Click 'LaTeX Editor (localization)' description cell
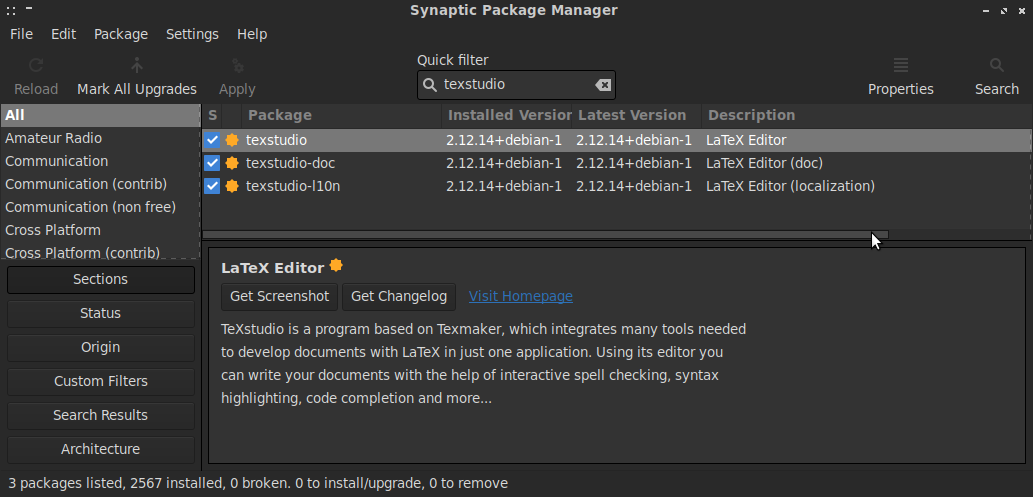The image size is (1033, 497). click(x=791, y=186)
